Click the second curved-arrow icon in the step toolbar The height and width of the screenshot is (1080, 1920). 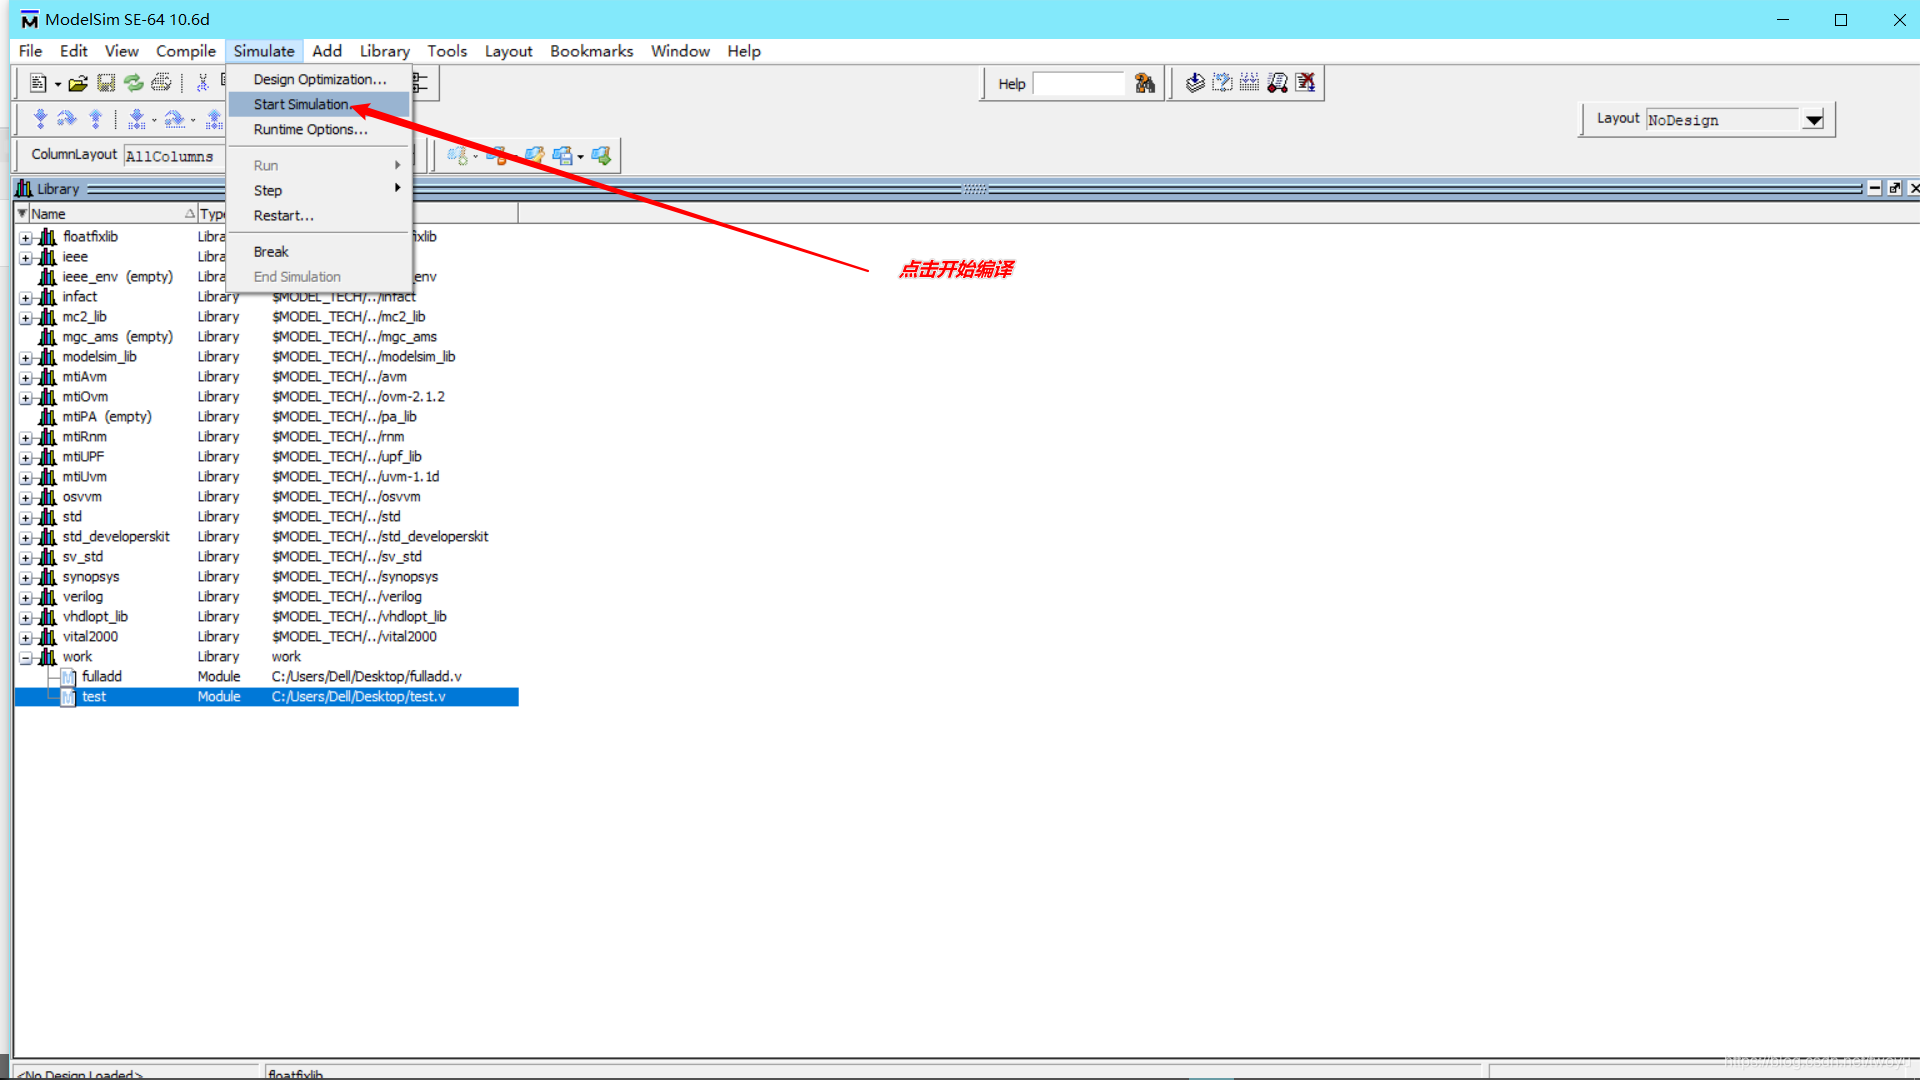[175, 120]
